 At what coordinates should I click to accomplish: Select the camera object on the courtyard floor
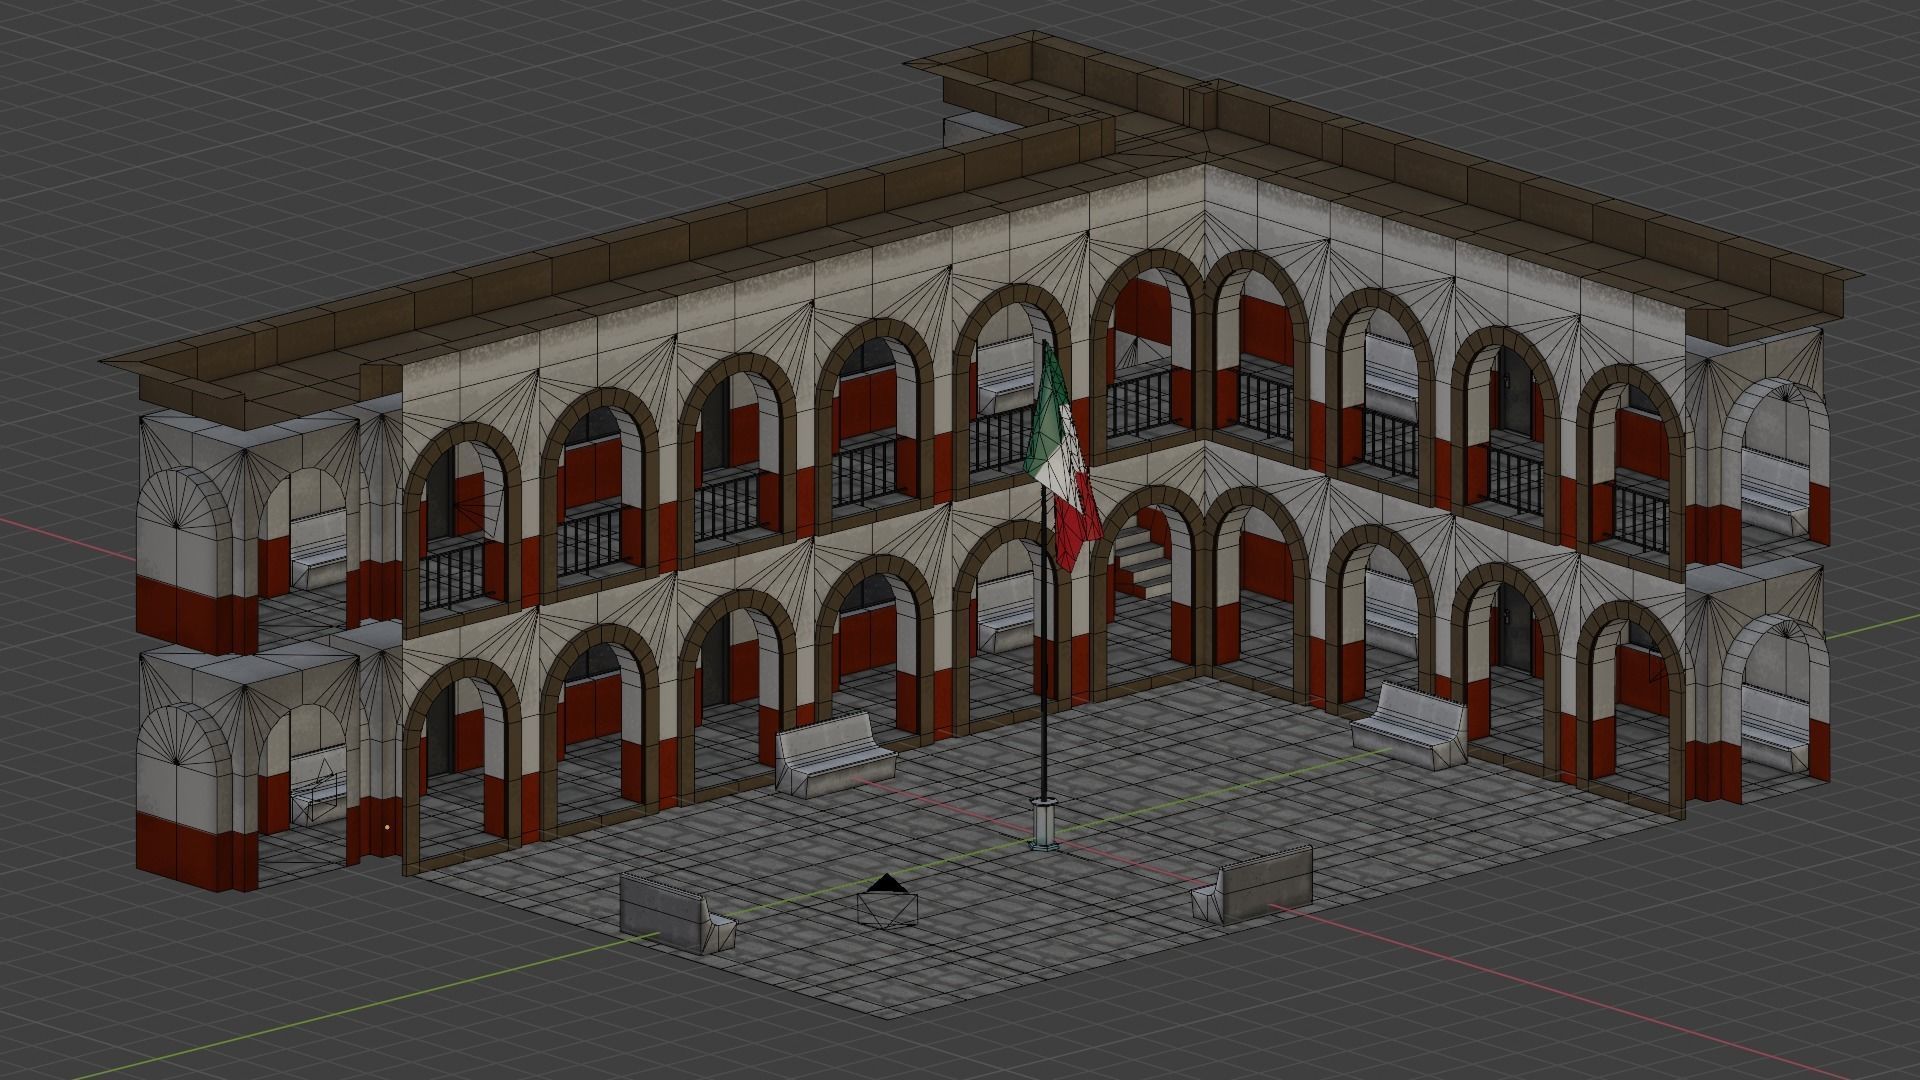coord(887,902)
